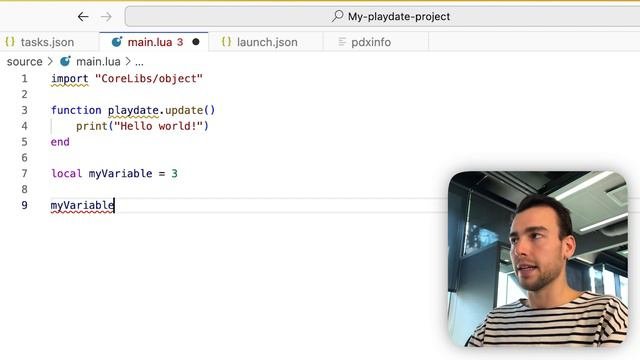Image resolution: width=640 pixels, height=360 pixels.
Task: Select the main.lua tab
Action: point(154,42)
